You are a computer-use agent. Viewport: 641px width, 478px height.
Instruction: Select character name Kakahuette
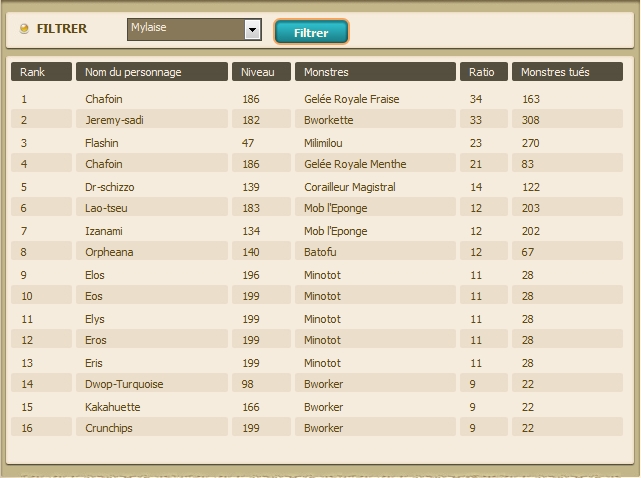pyautogui.click(x=113, y=407)
